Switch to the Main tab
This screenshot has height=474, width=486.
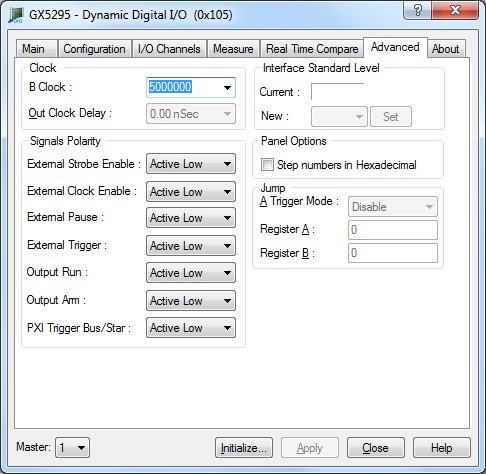37,49
